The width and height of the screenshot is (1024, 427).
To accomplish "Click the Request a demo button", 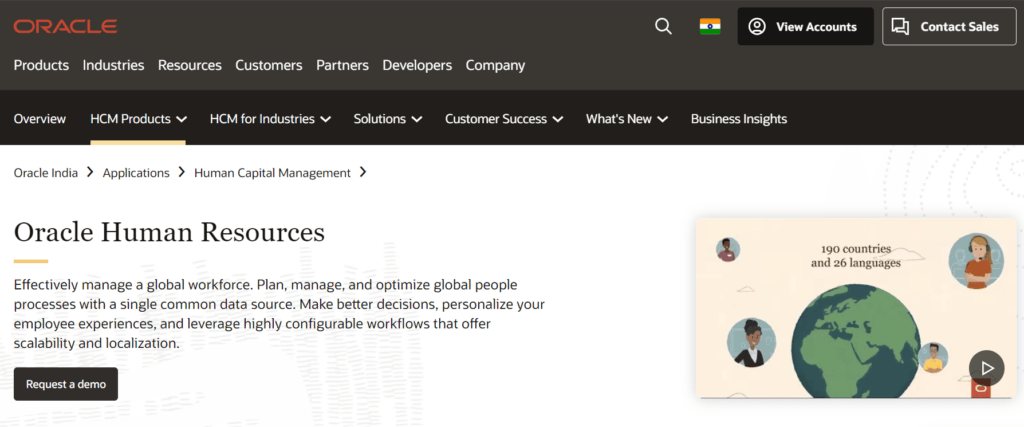I will point(66,384).
